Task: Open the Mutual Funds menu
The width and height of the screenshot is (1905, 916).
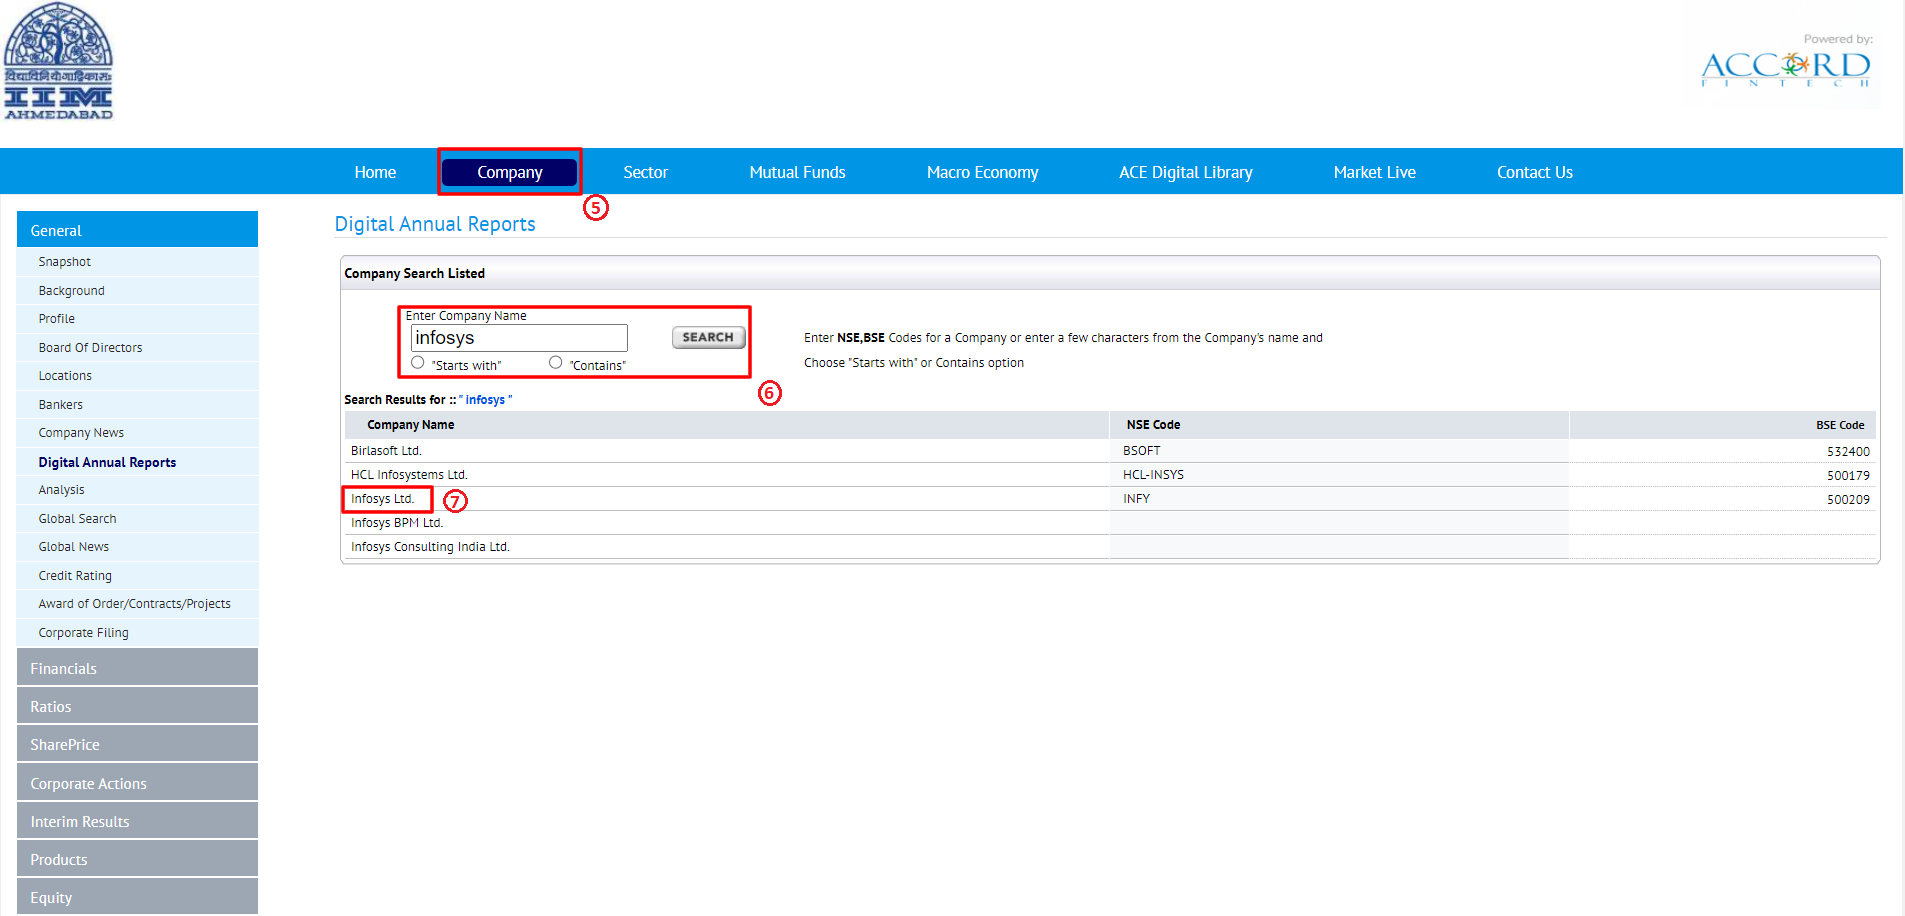Action: (797, 172)
